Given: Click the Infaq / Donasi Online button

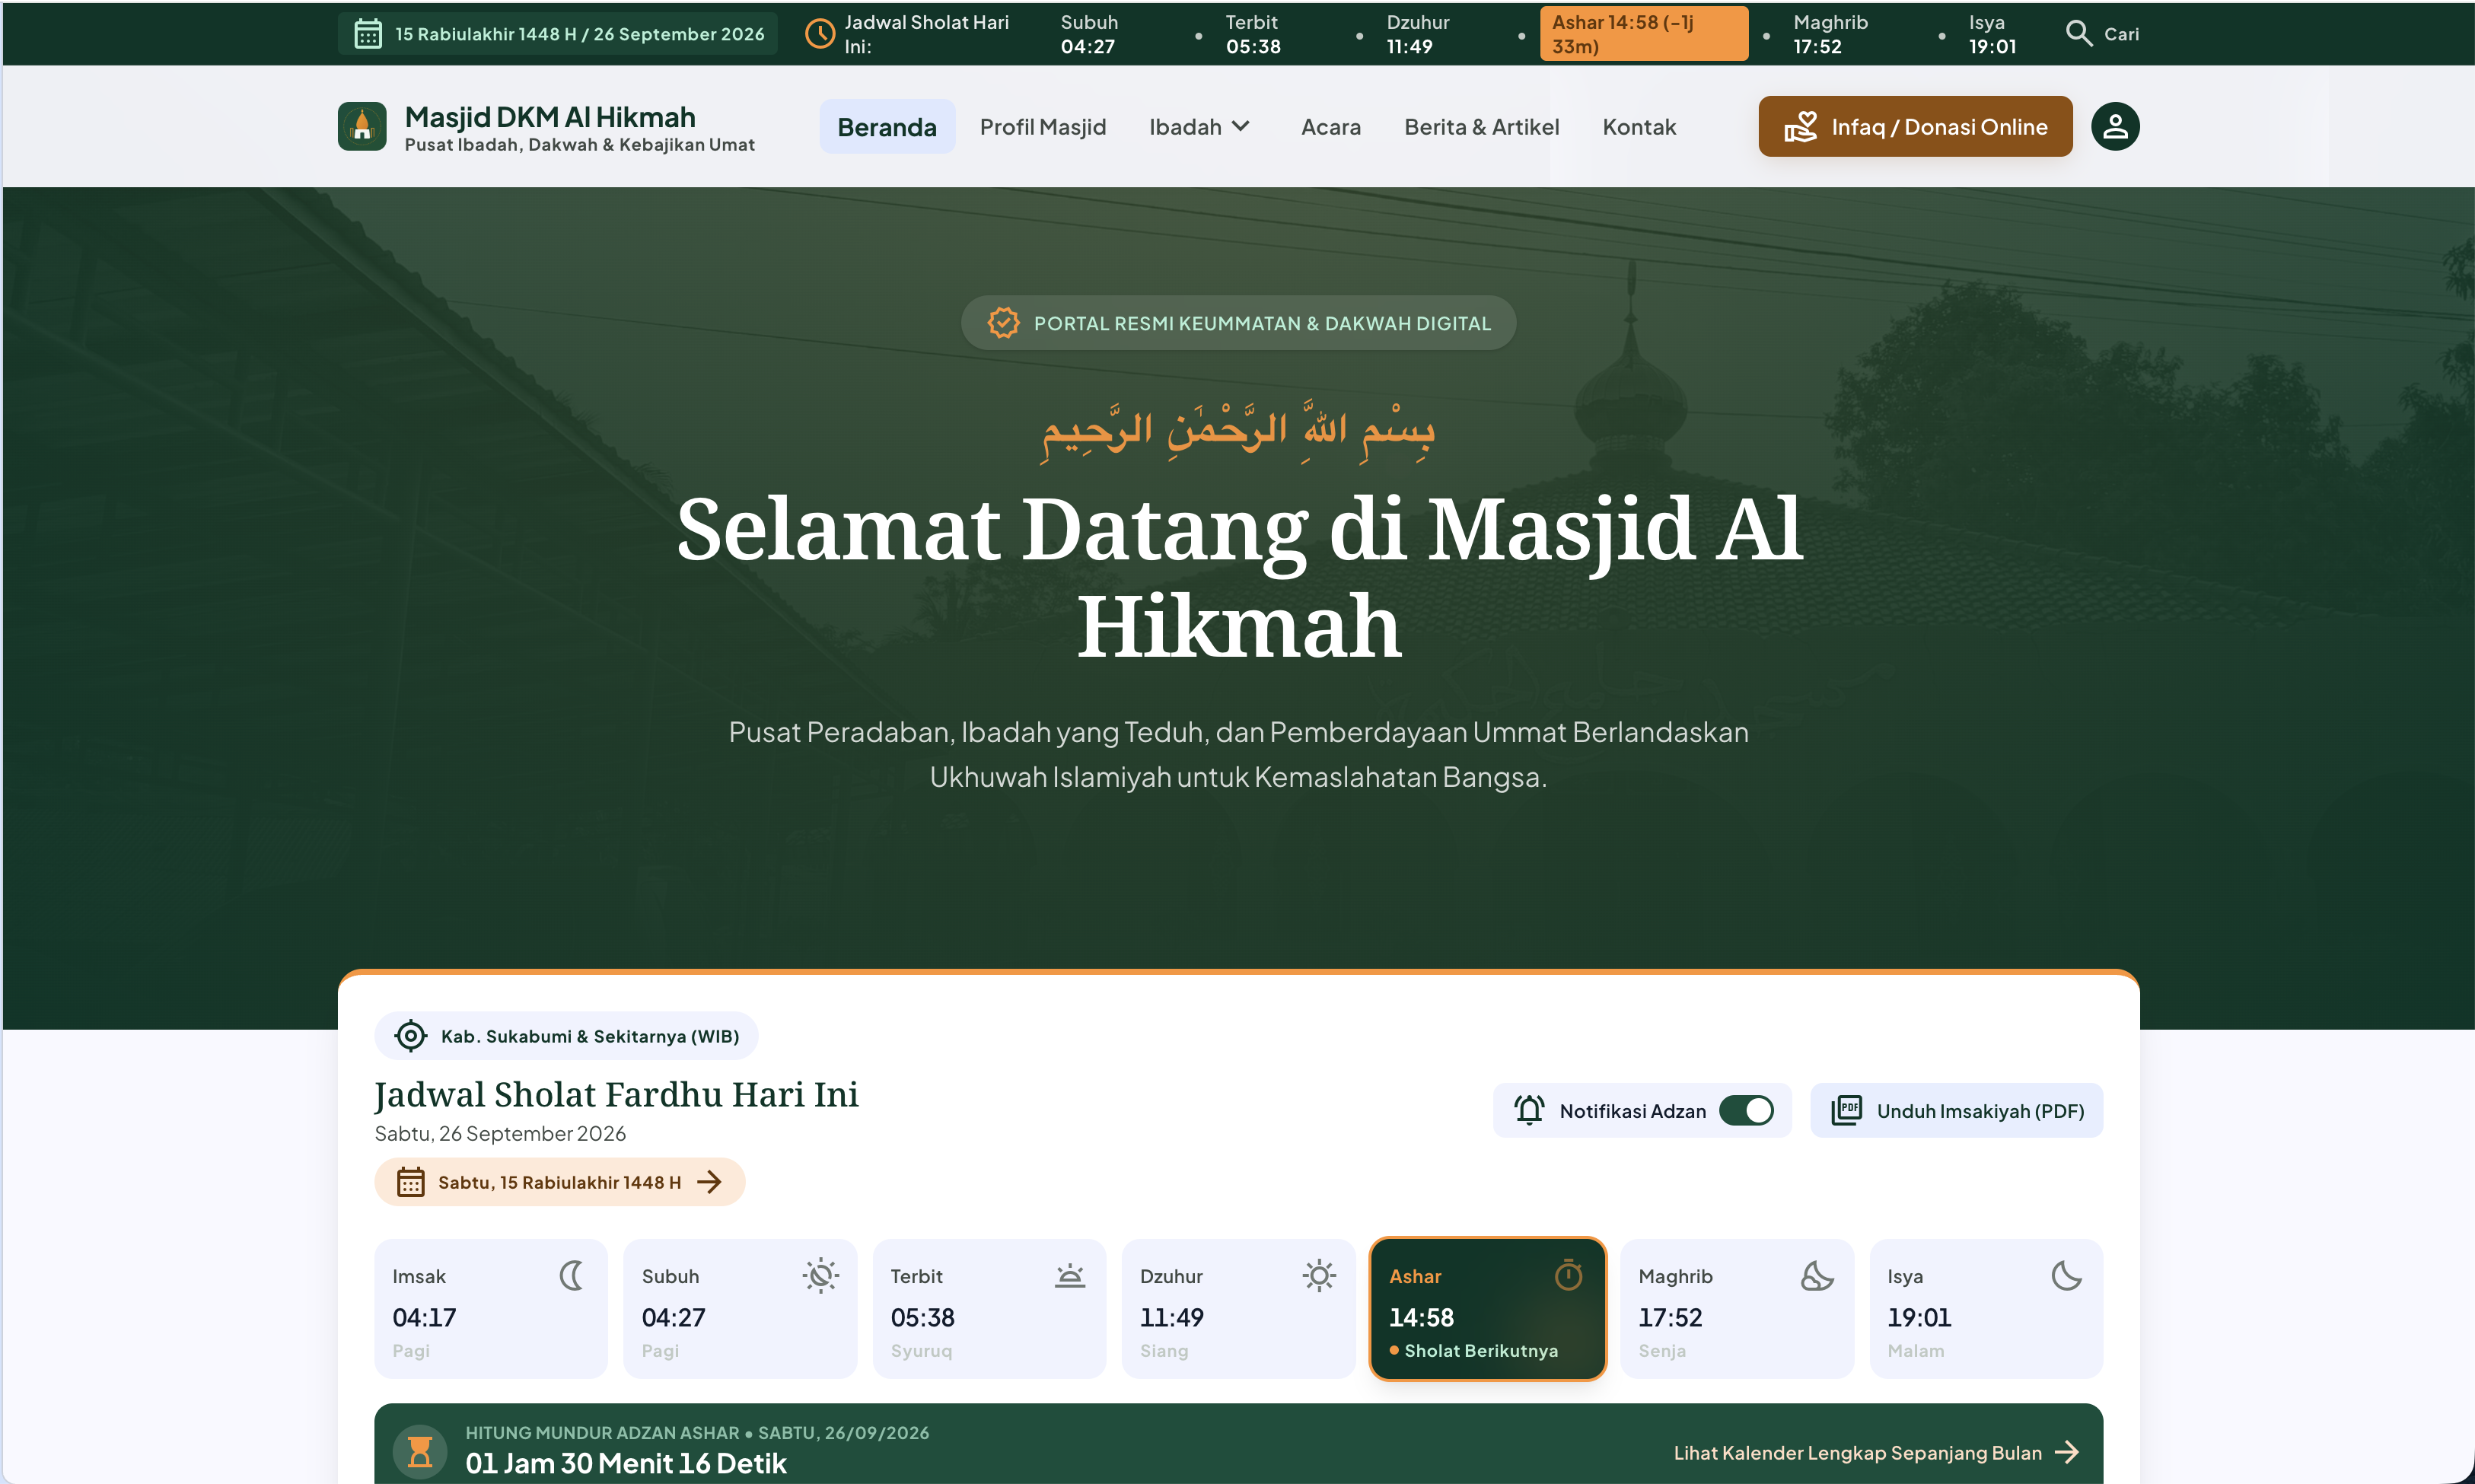Looking at the screenshot, I should coord(1915,127).
